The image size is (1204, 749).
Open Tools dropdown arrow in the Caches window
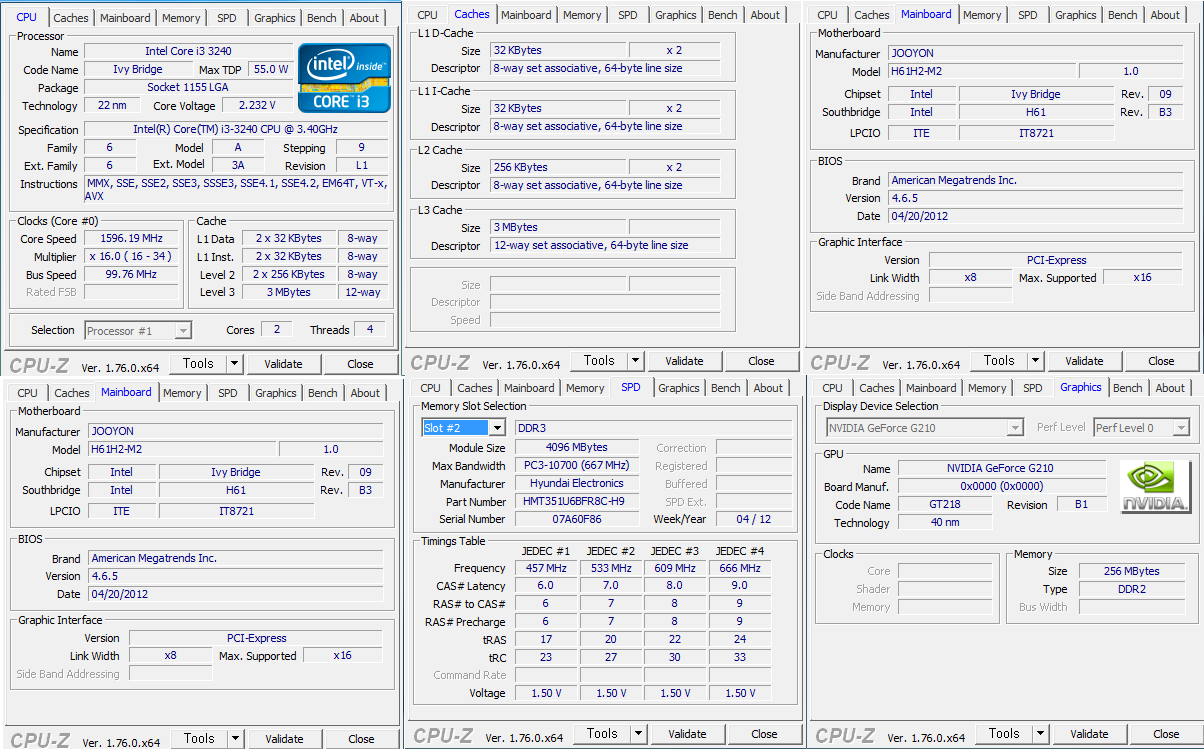coord(635,361)
